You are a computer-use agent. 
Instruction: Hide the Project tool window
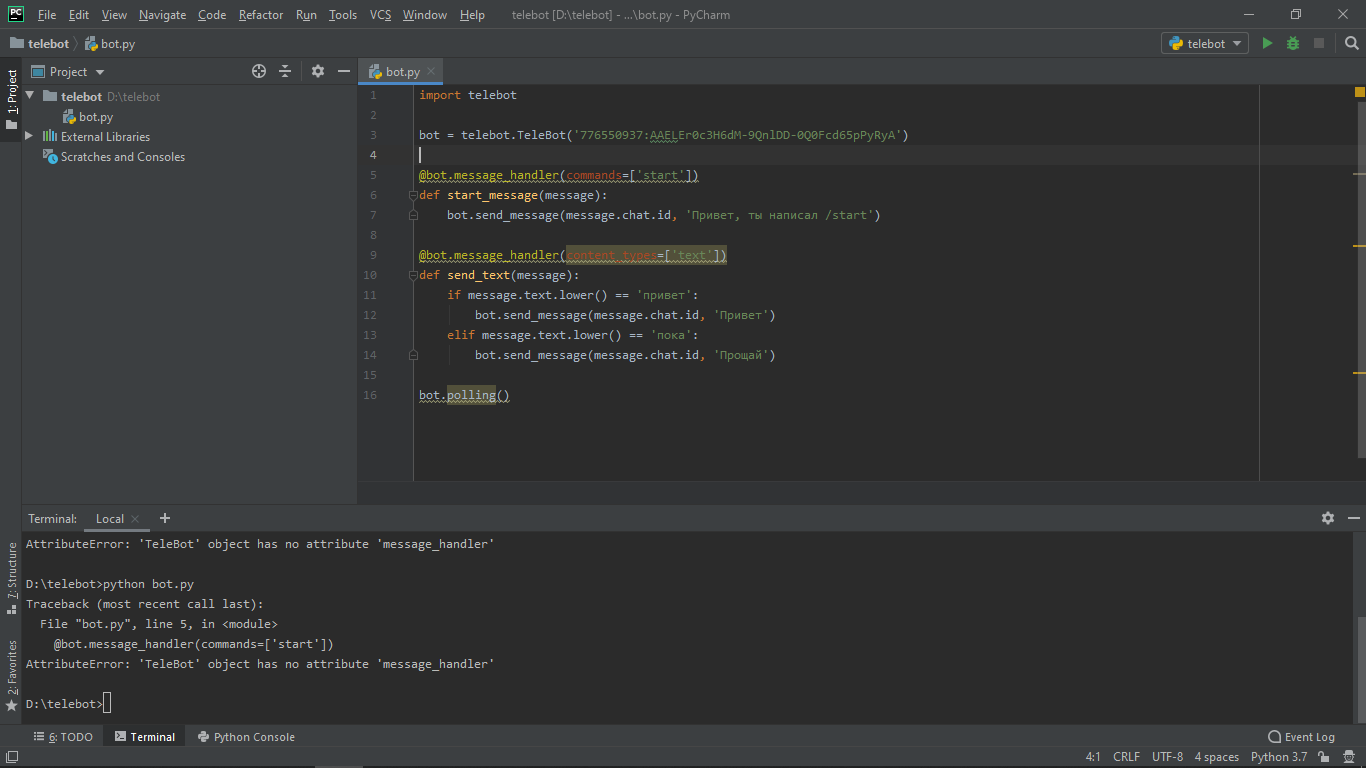[x=344, y=71]
